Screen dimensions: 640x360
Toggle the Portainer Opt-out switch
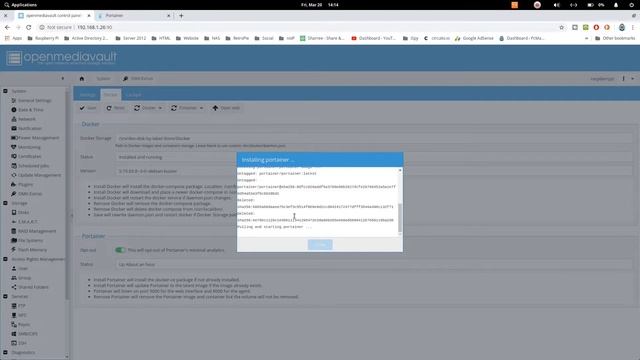coord(120,250)
